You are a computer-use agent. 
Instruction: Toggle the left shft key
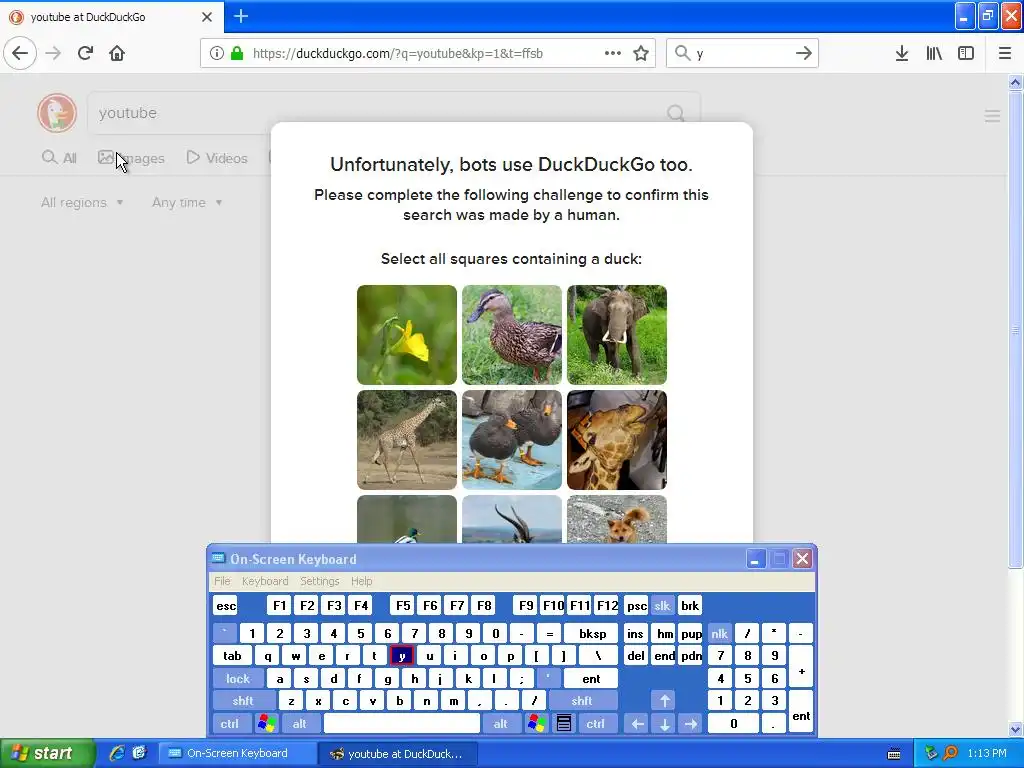coord(243,701)
